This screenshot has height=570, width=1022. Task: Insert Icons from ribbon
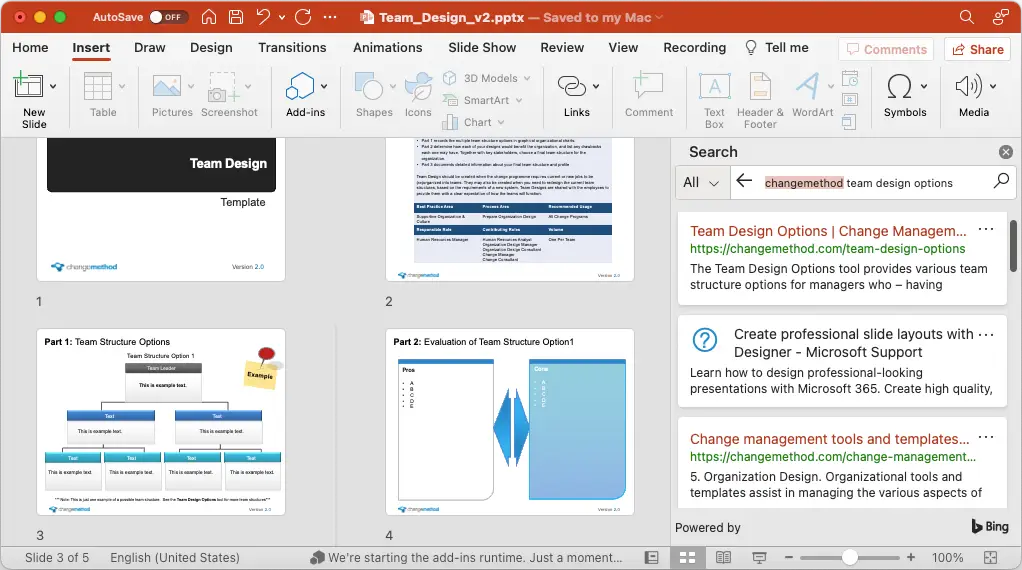418,95
